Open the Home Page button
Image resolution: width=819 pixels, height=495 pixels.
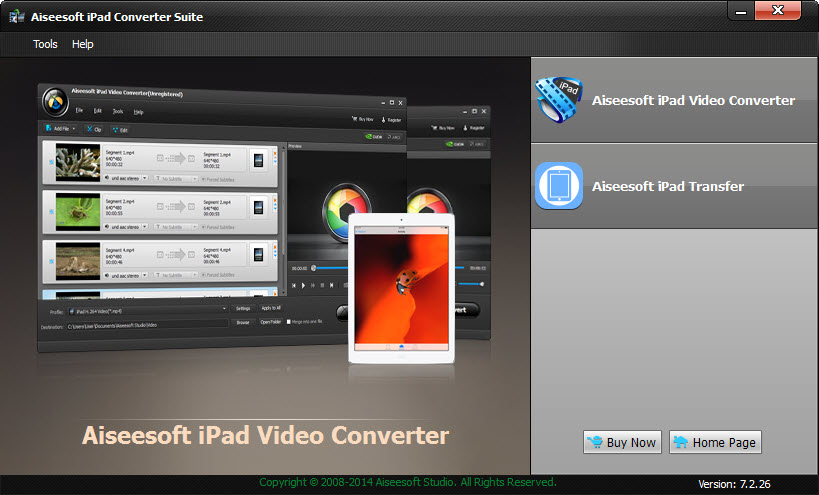715,442
